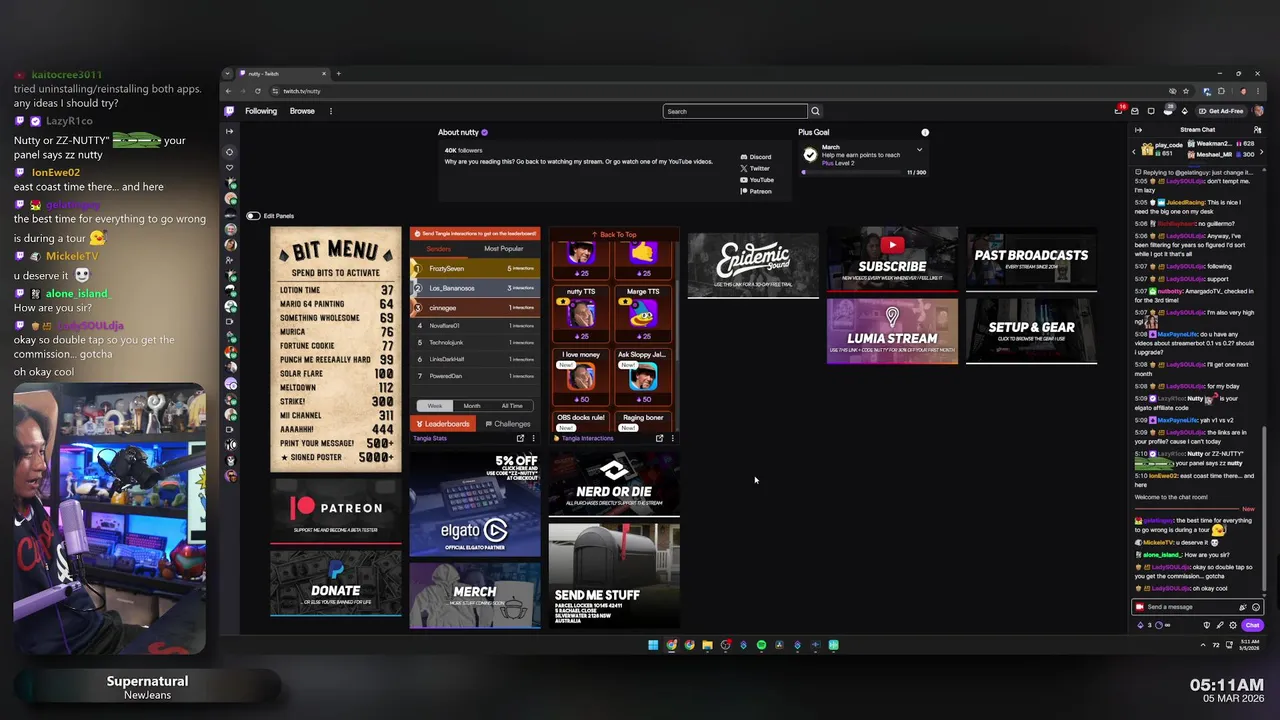Open the Elgato 5% off panel
Image resolution: width=1280 pixels, height=720 pixels.
475,503
